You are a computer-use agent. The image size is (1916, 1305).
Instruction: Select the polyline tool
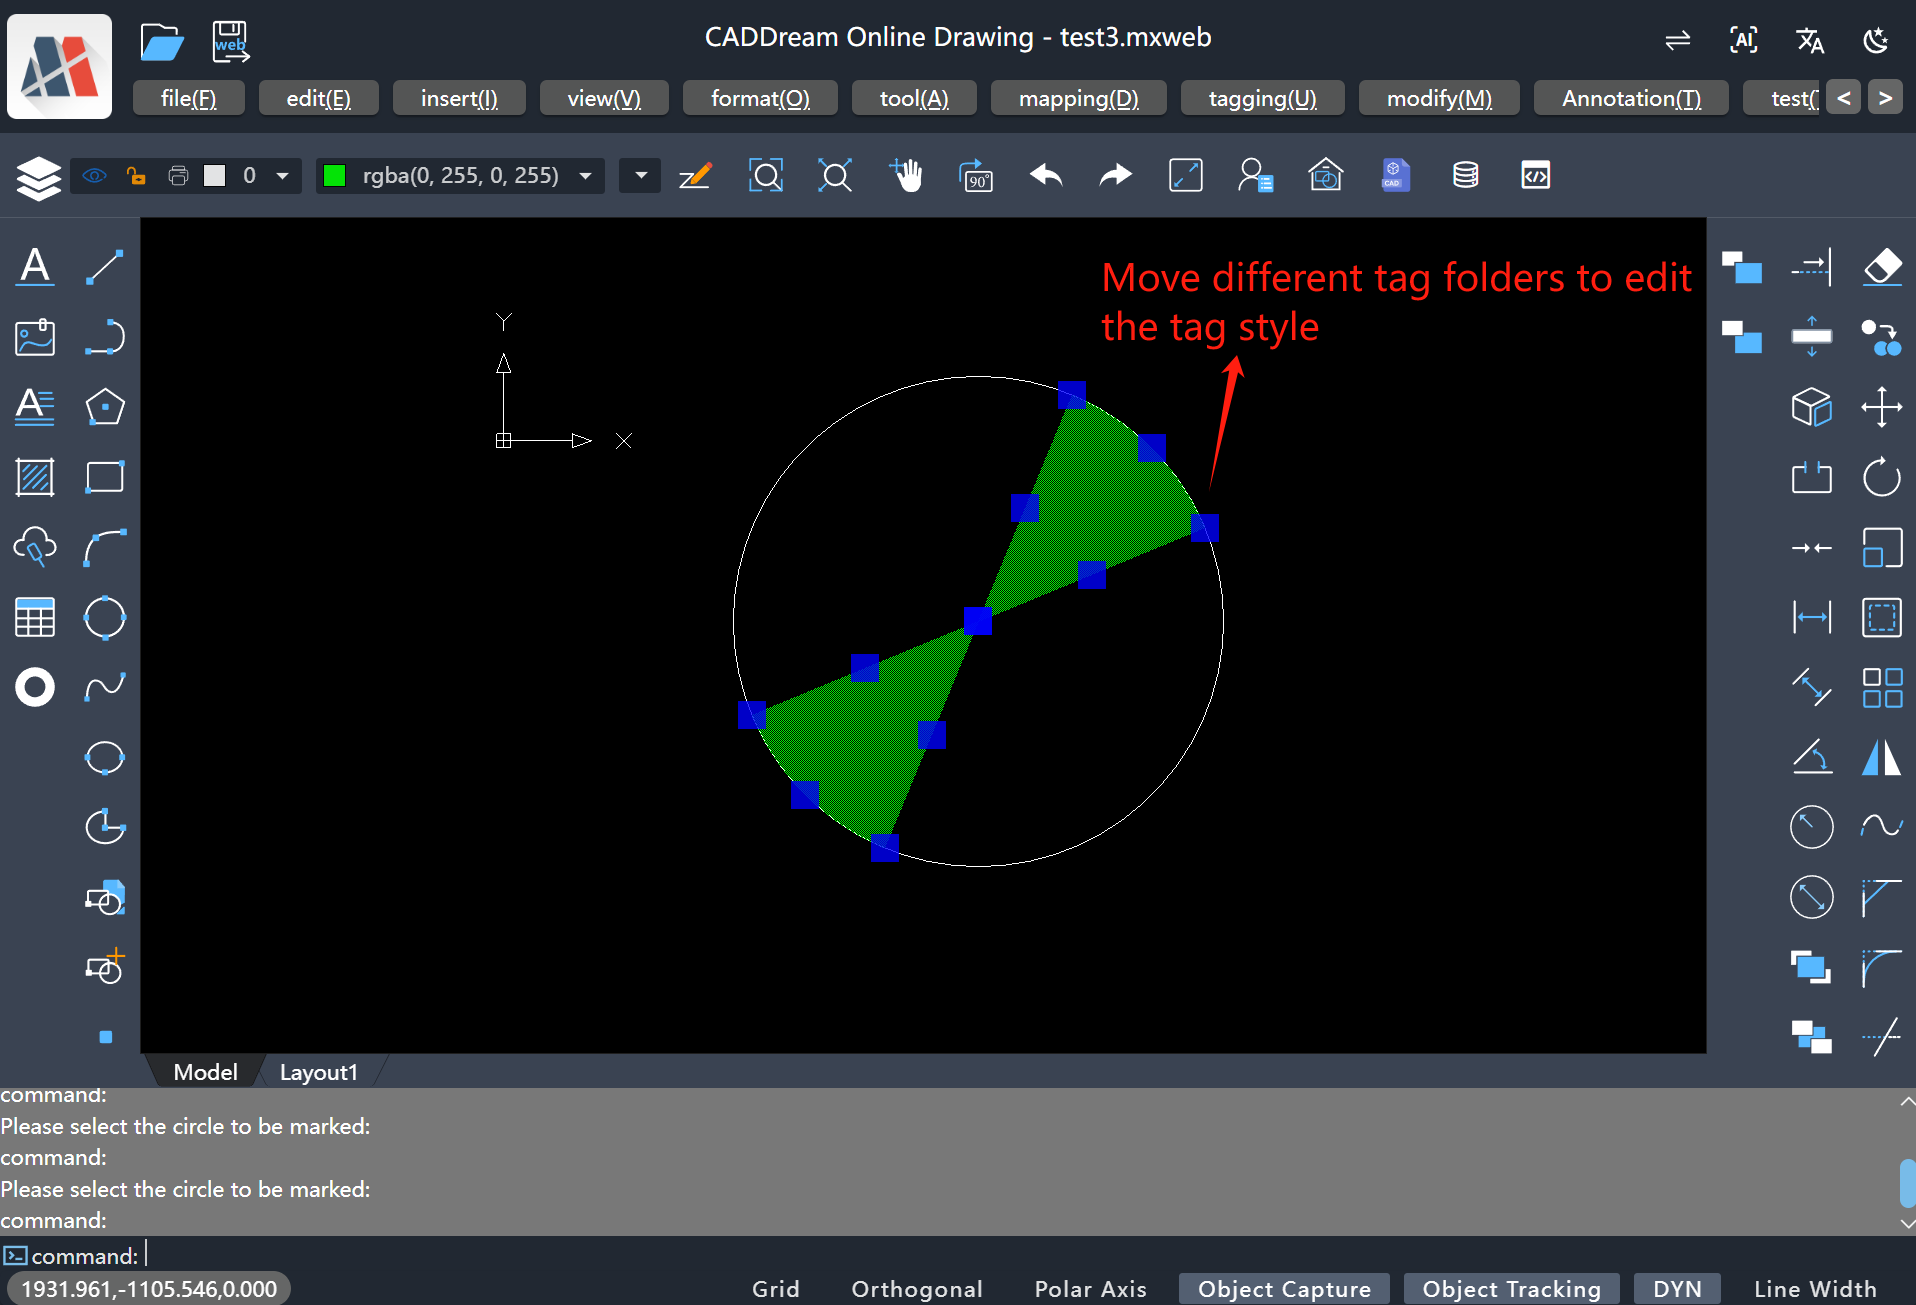(x=105, y=337)
